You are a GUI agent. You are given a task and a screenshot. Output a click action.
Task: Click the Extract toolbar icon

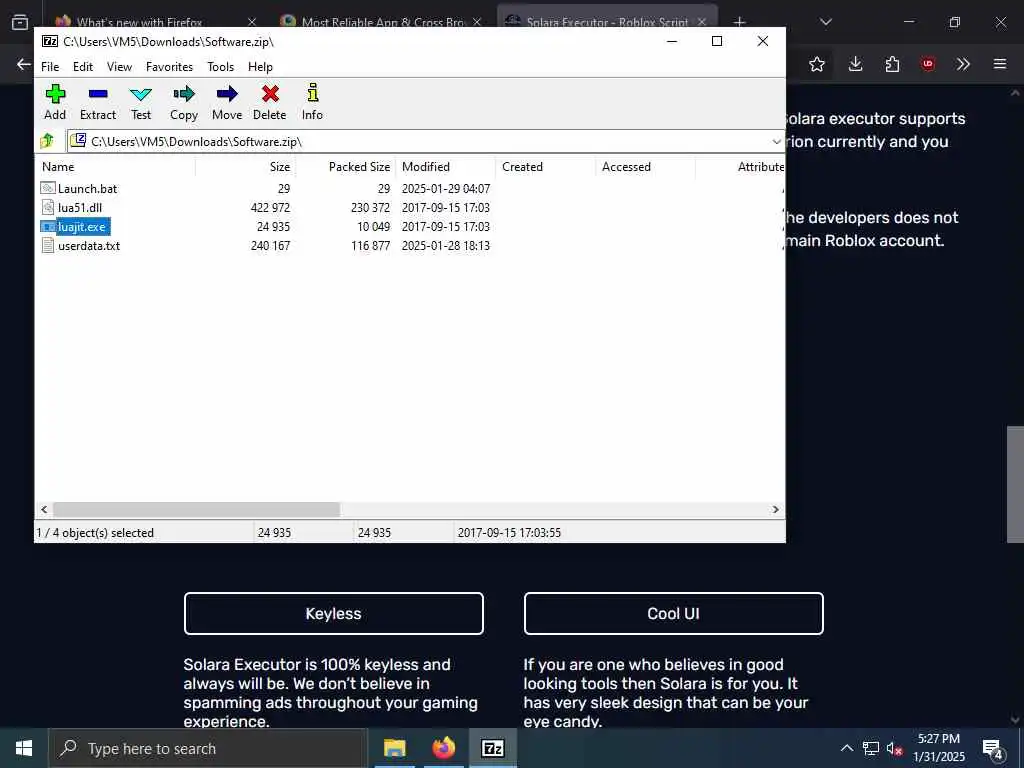pyautogui.click(x=98, y=94)
